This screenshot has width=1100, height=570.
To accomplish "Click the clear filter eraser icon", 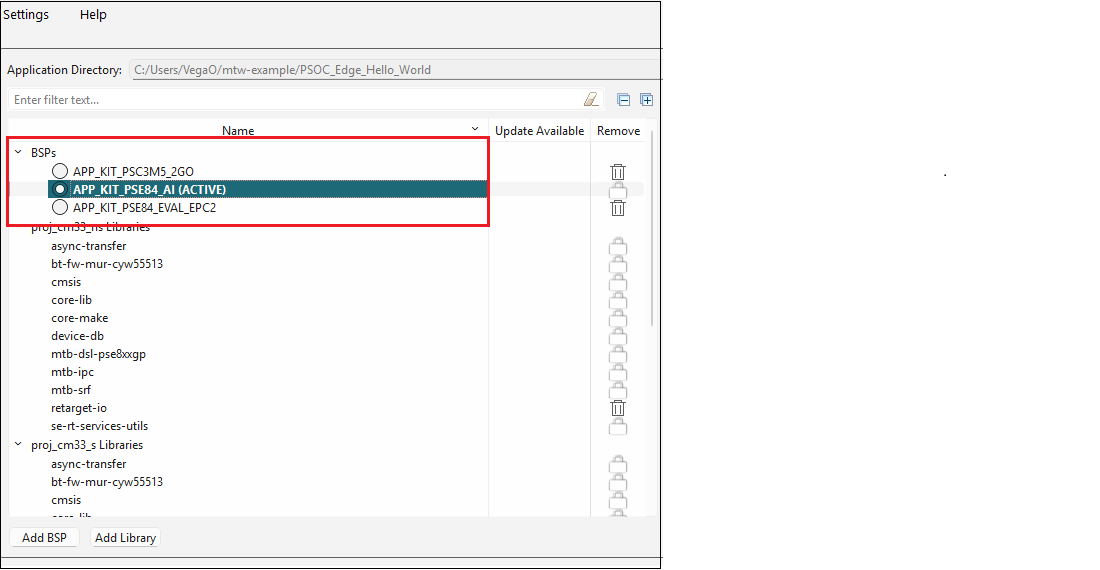I will [x=591, y=99].
